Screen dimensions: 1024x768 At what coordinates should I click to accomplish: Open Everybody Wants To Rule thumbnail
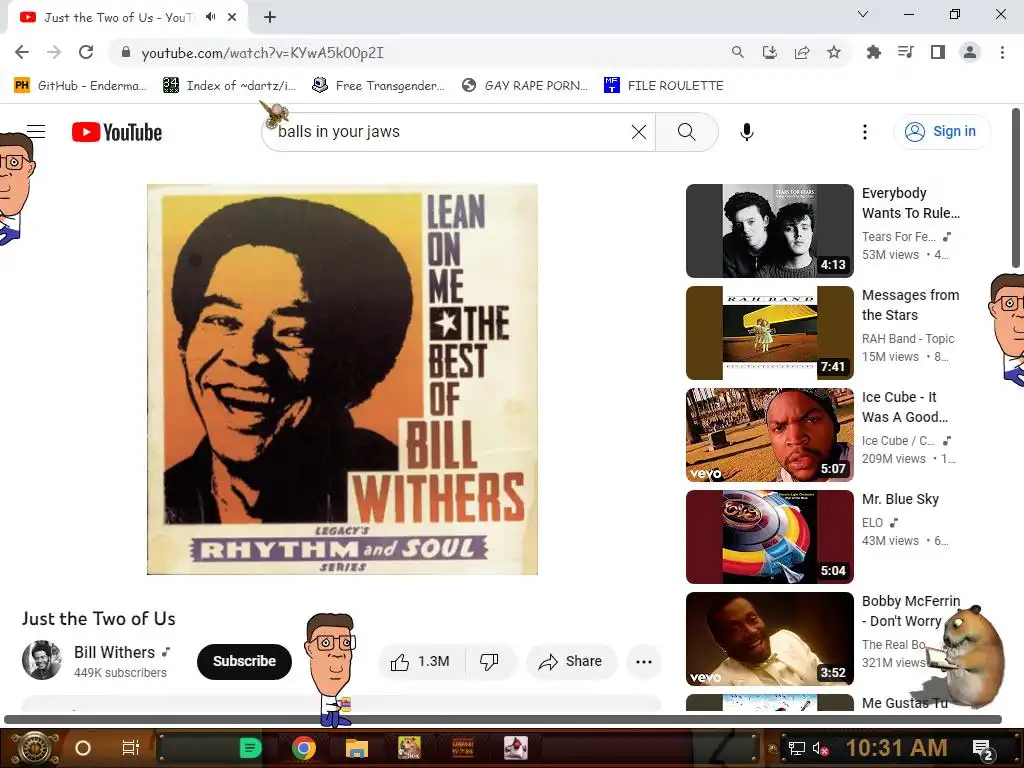(x=770, y=231)
